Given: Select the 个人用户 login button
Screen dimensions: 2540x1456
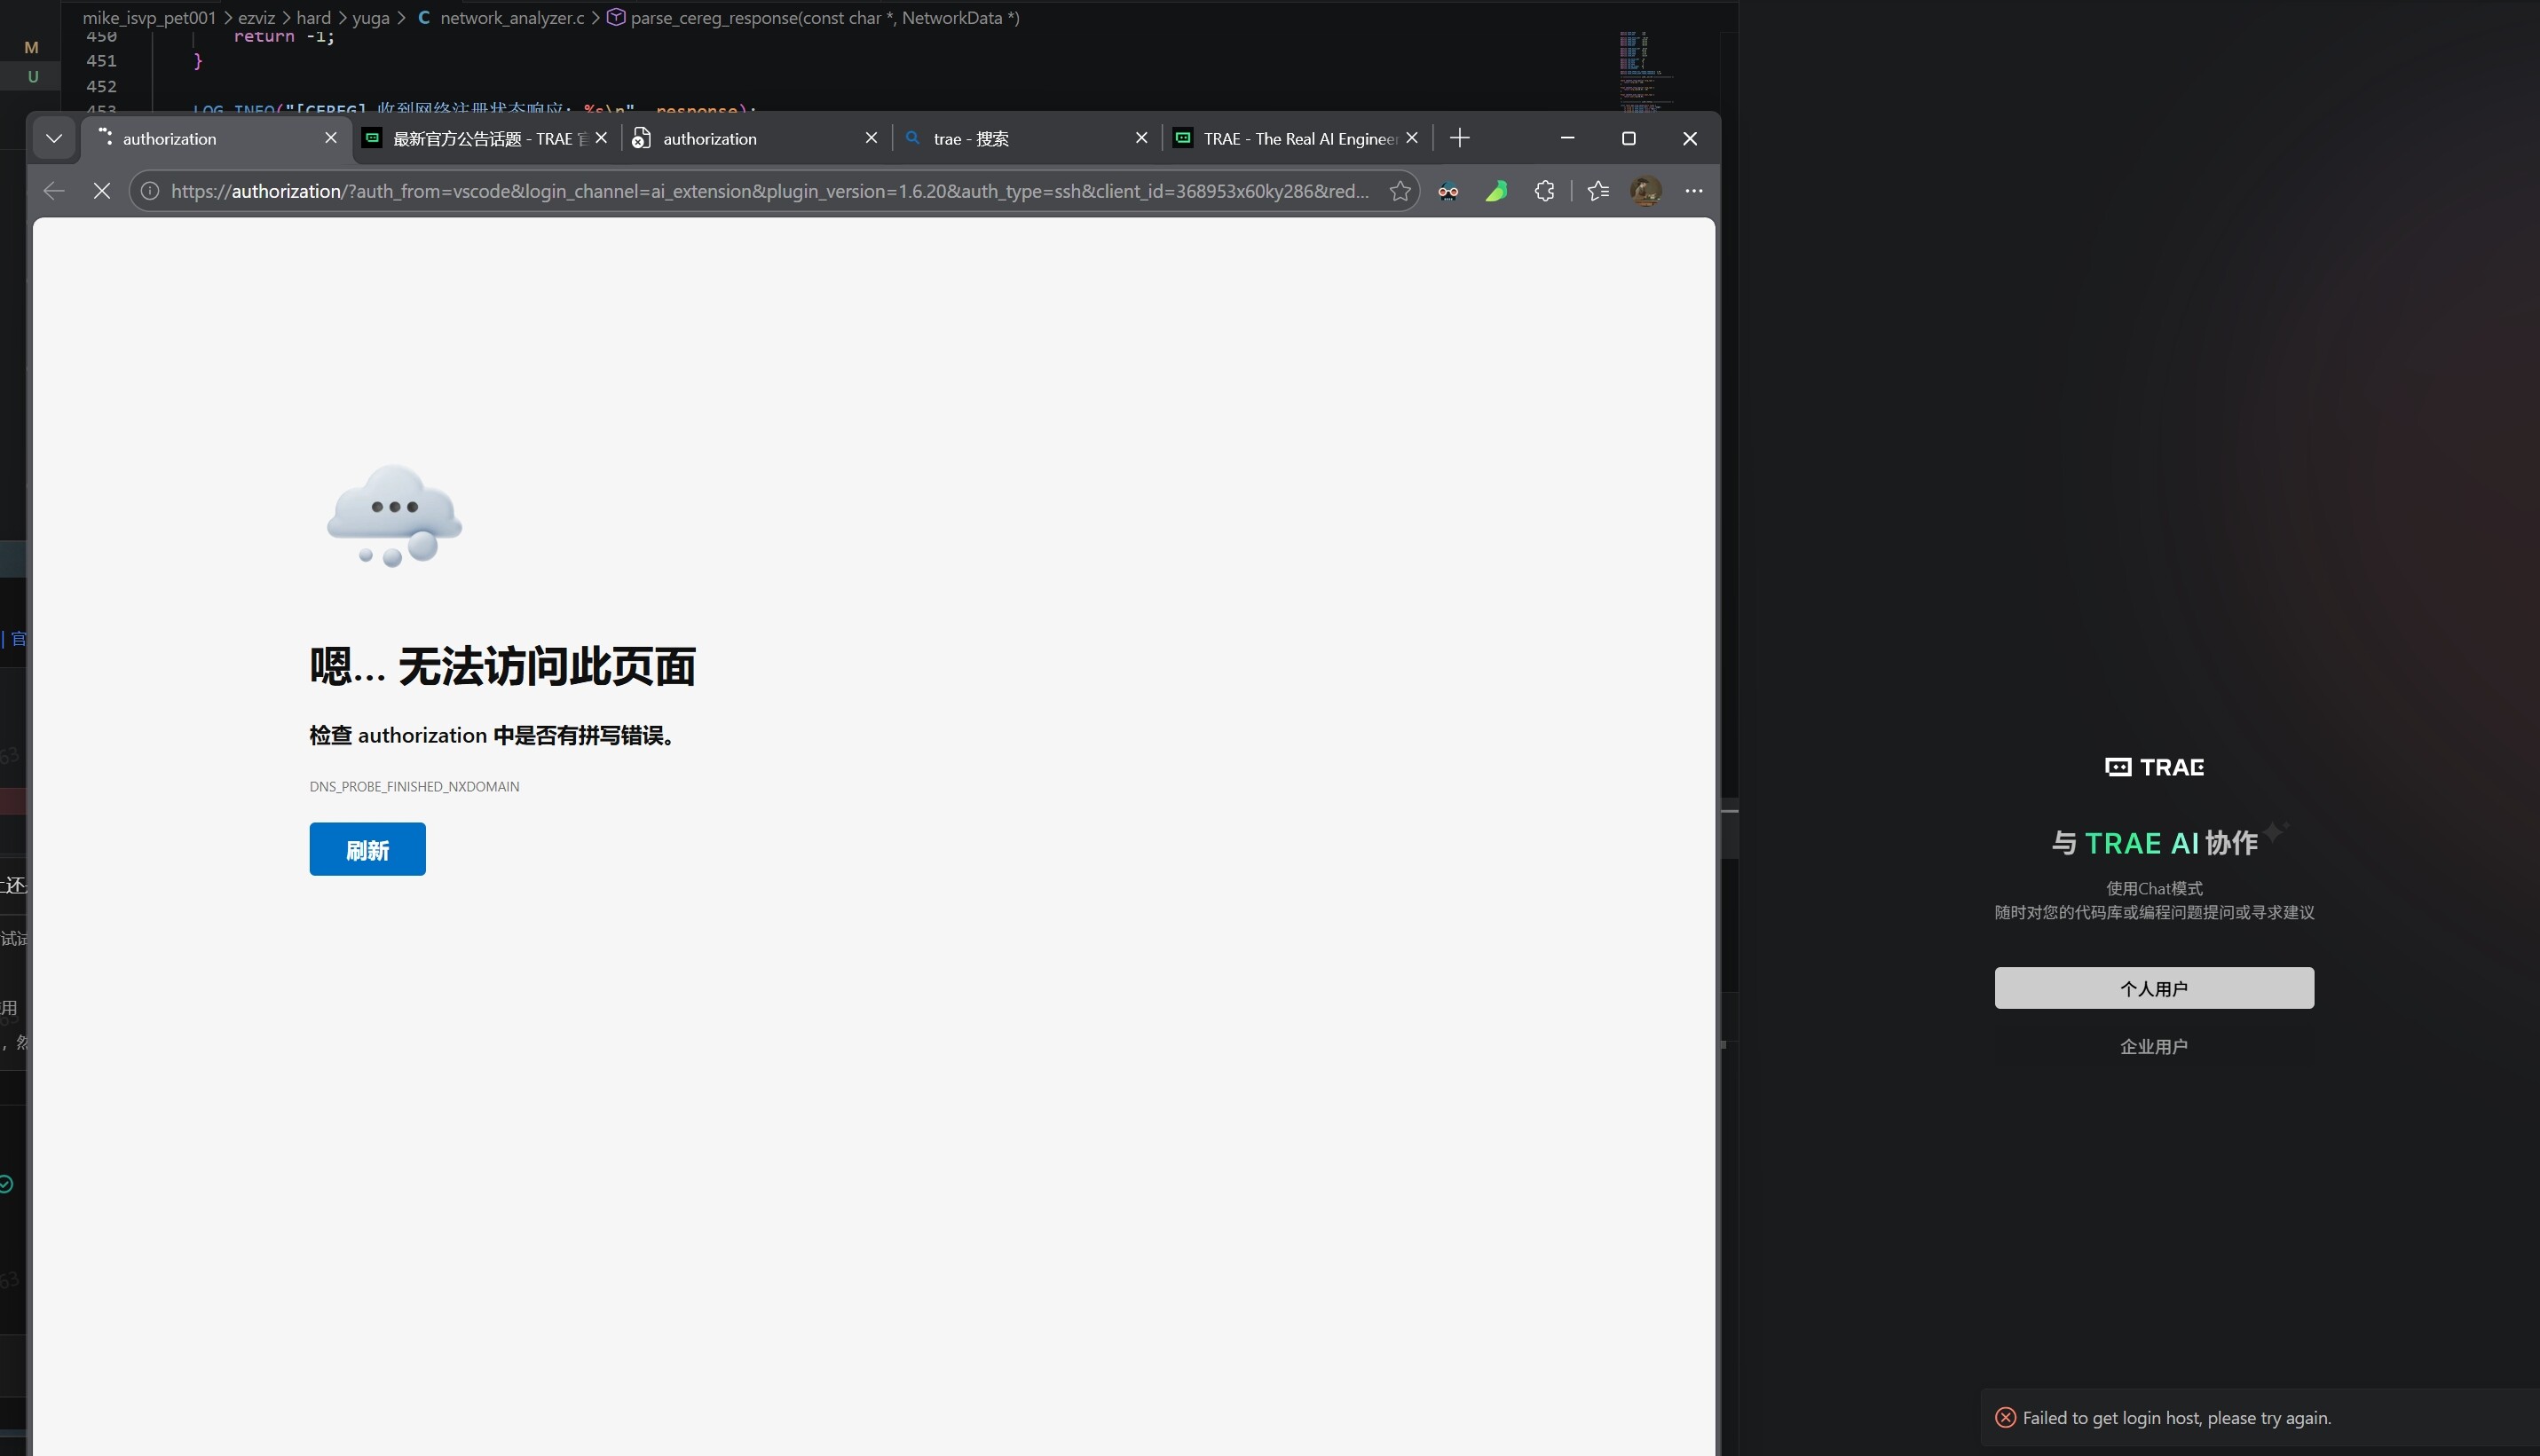Looking at the screenshot, I should point(2153,988).
